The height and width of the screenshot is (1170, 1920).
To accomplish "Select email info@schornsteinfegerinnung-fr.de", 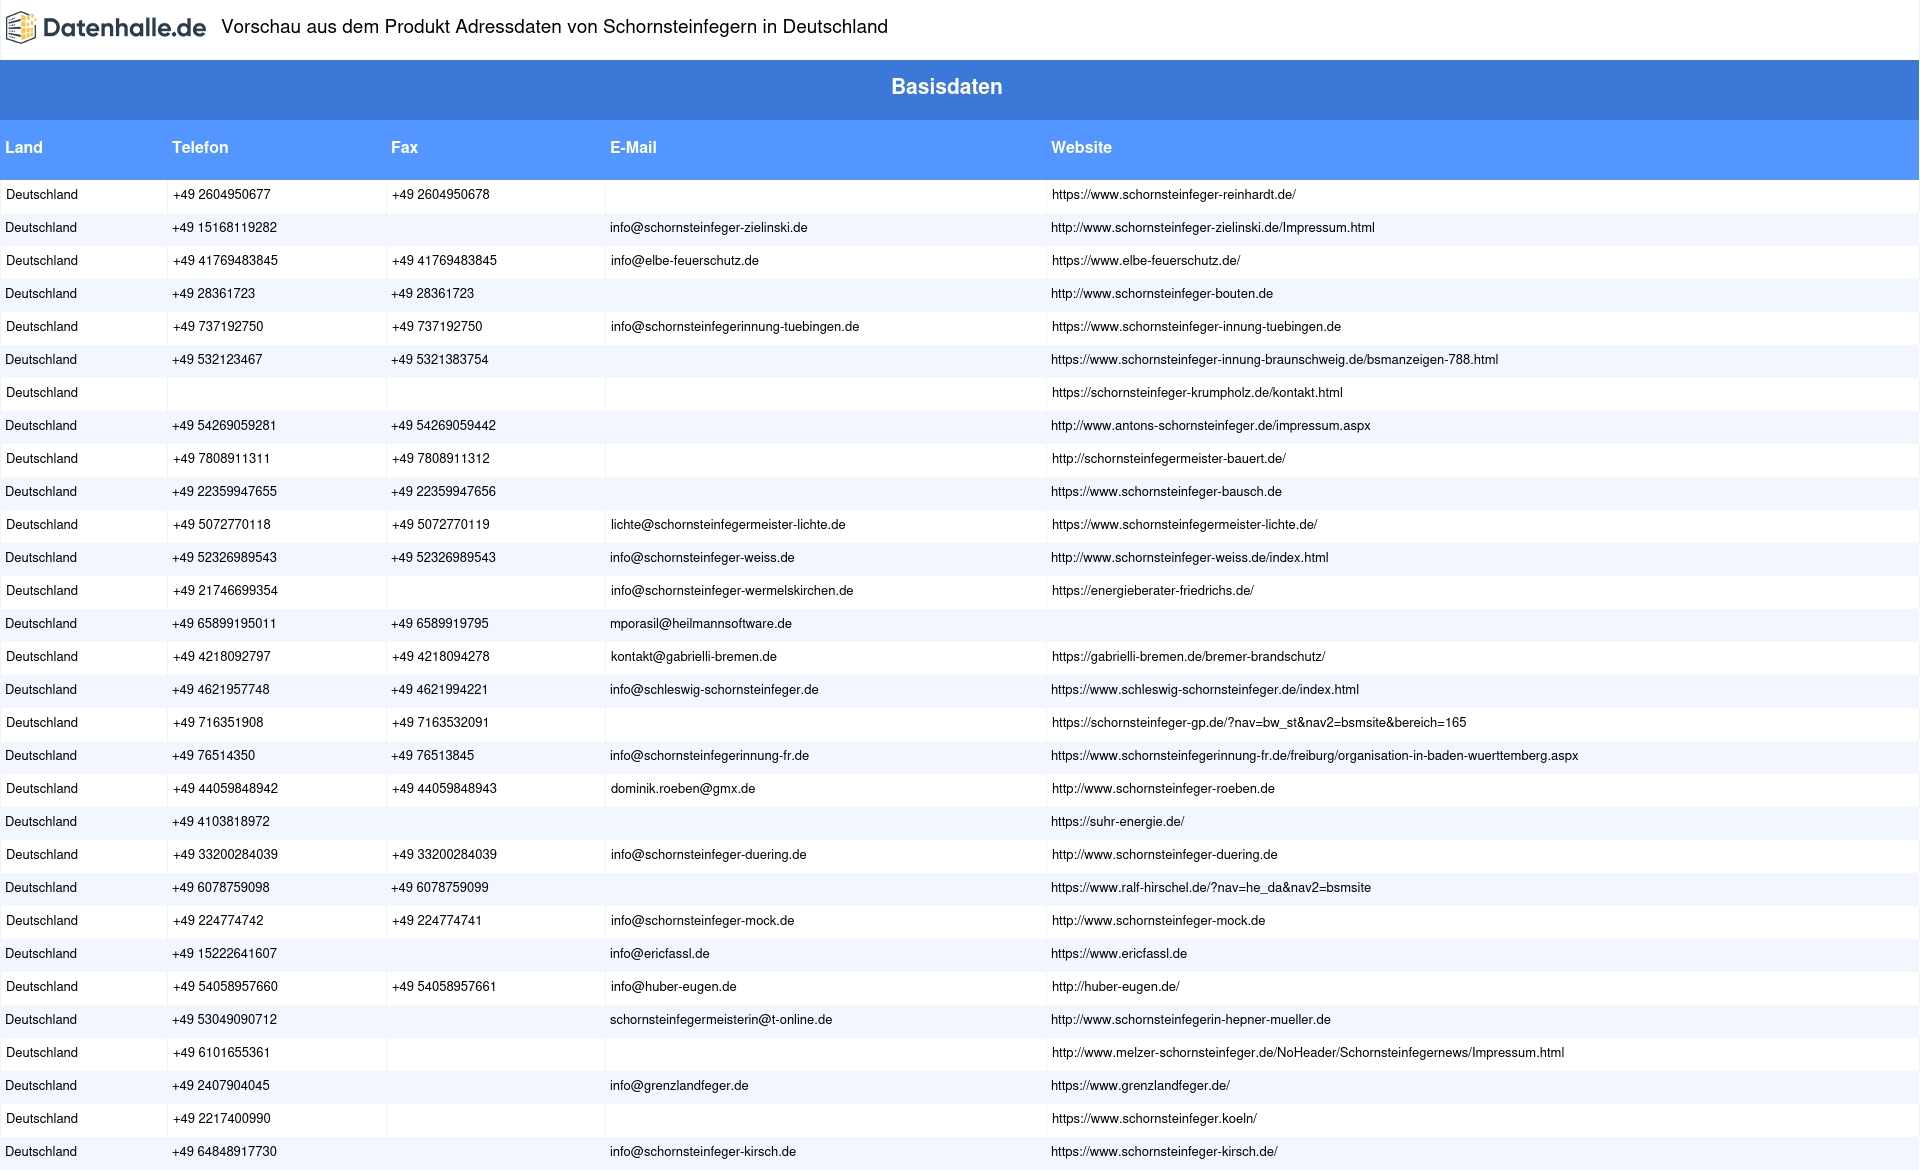I will click(x=710, y=756).
